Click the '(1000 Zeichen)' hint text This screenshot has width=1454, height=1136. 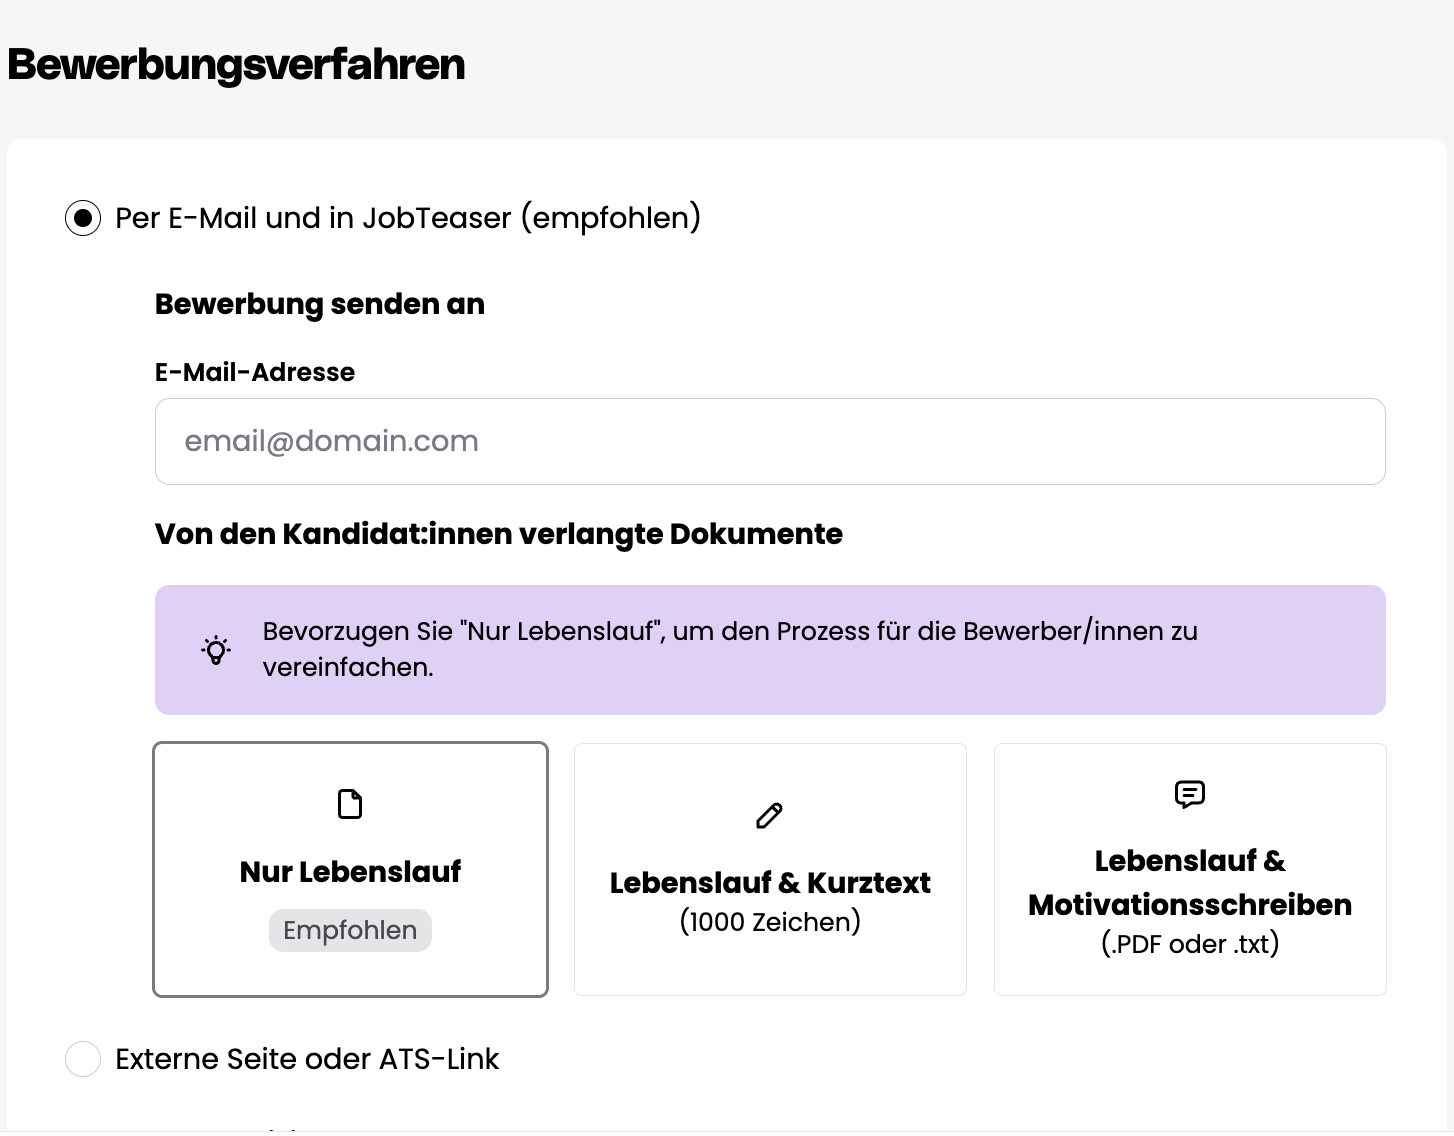click(x=770, y=922)
